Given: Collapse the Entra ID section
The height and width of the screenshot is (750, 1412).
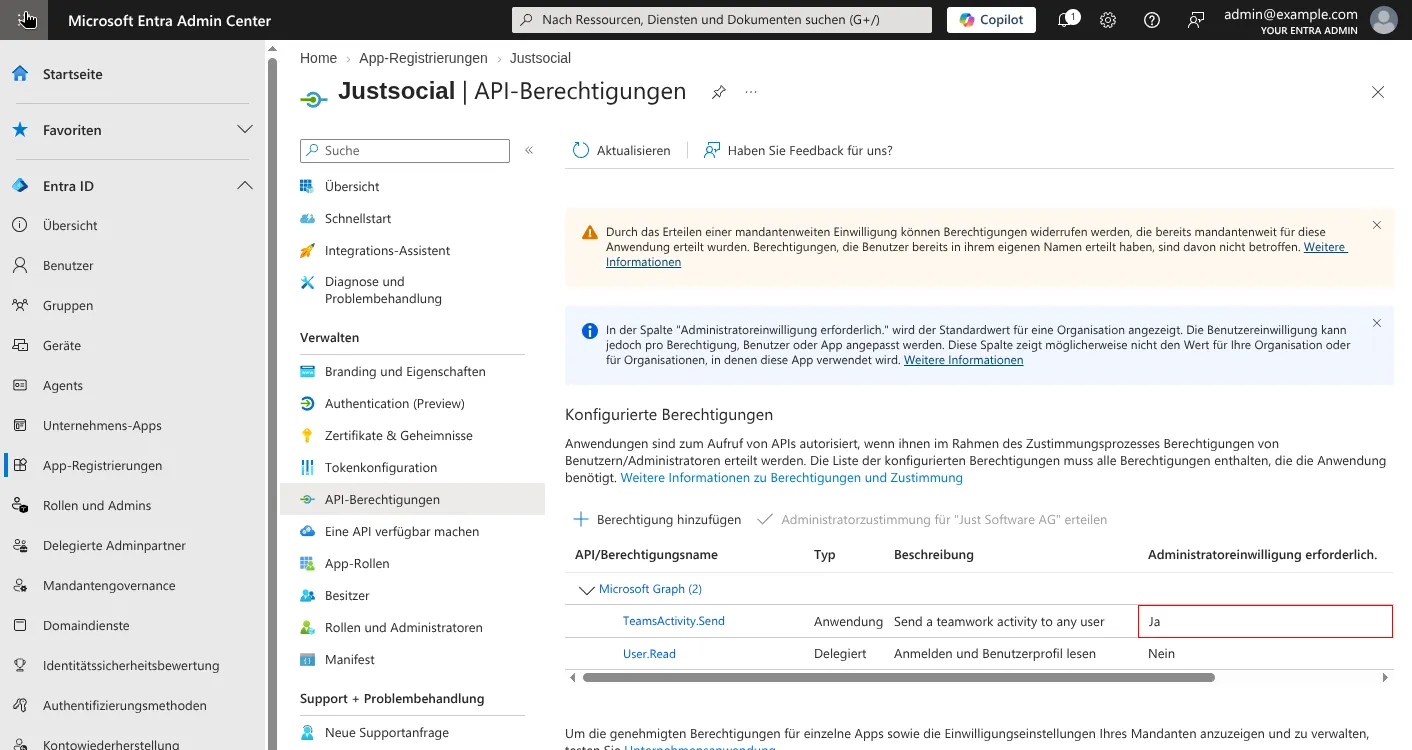Looking at the screenshot, I should coord(244,186).
